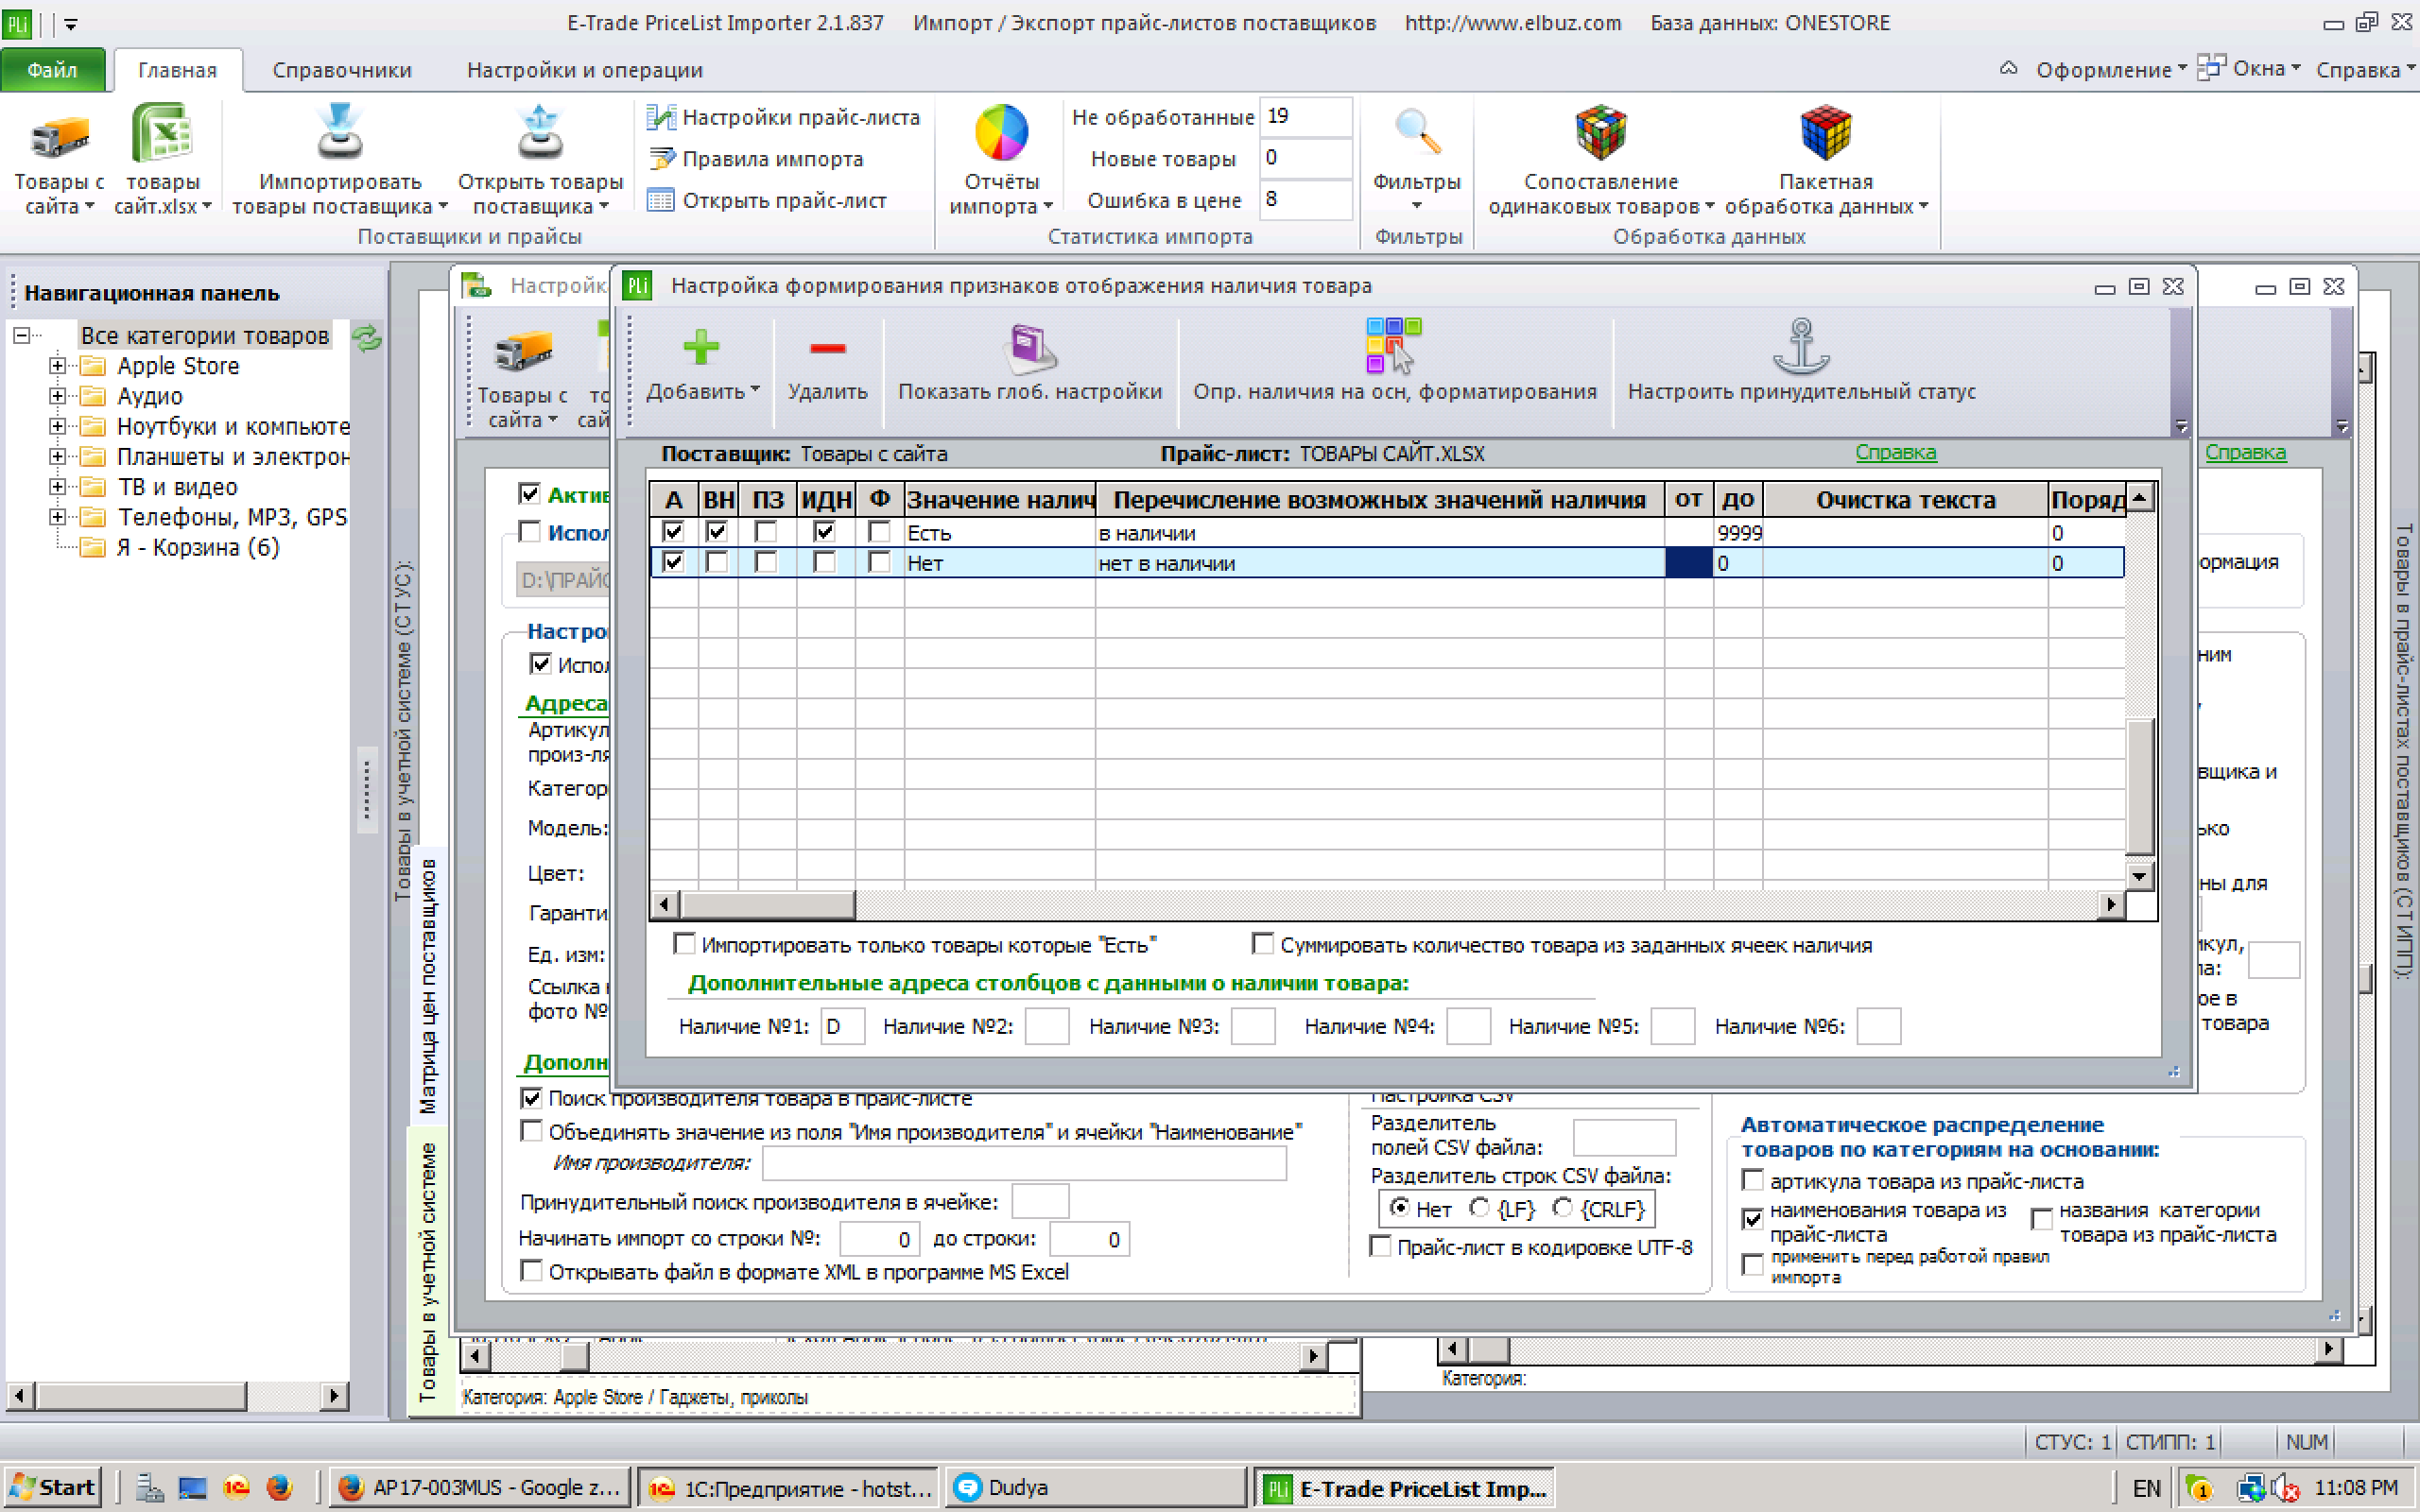Switch to 1С:Предприятие taskbar button
The image size is (2420, 1512).
(x=789, y=1488)
